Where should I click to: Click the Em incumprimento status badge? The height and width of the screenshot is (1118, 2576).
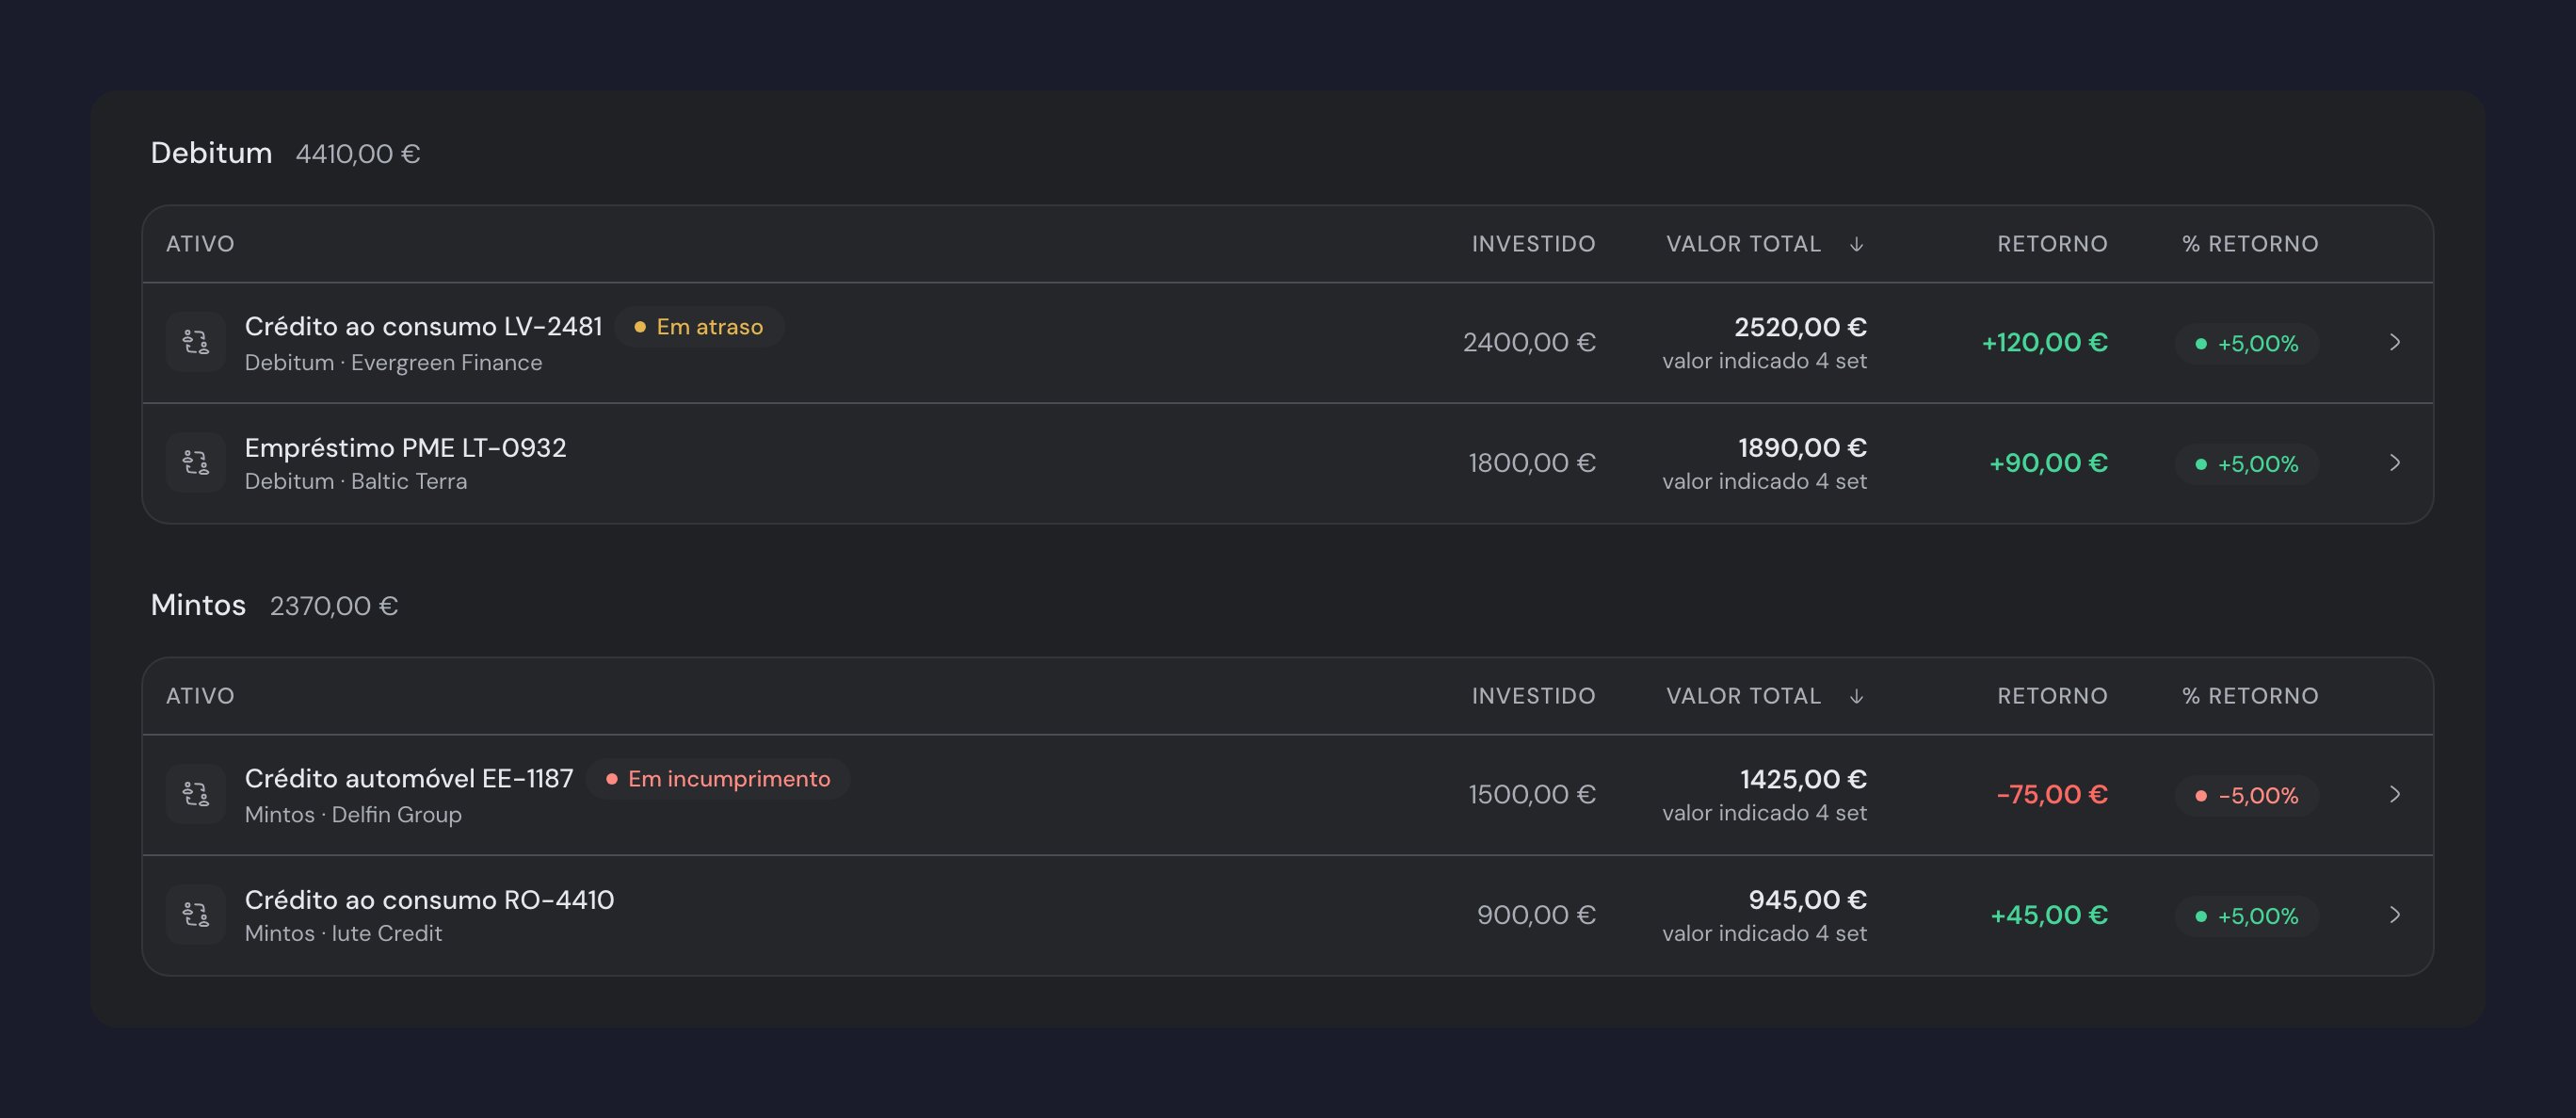coord(718,779)
